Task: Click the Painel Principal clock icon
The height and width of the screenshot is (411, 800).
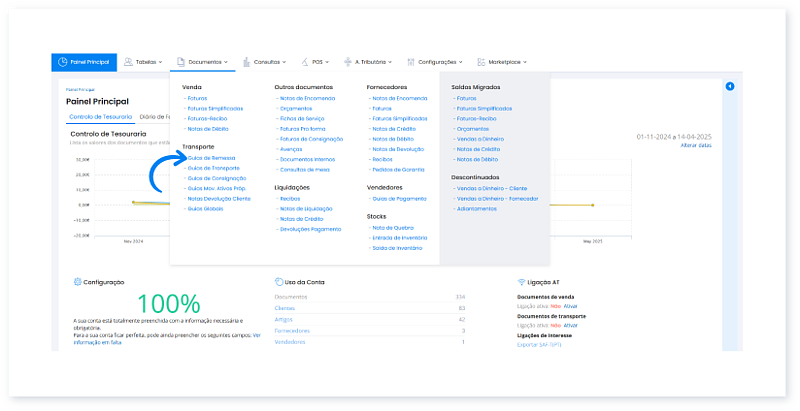Action: coord(63,62)
